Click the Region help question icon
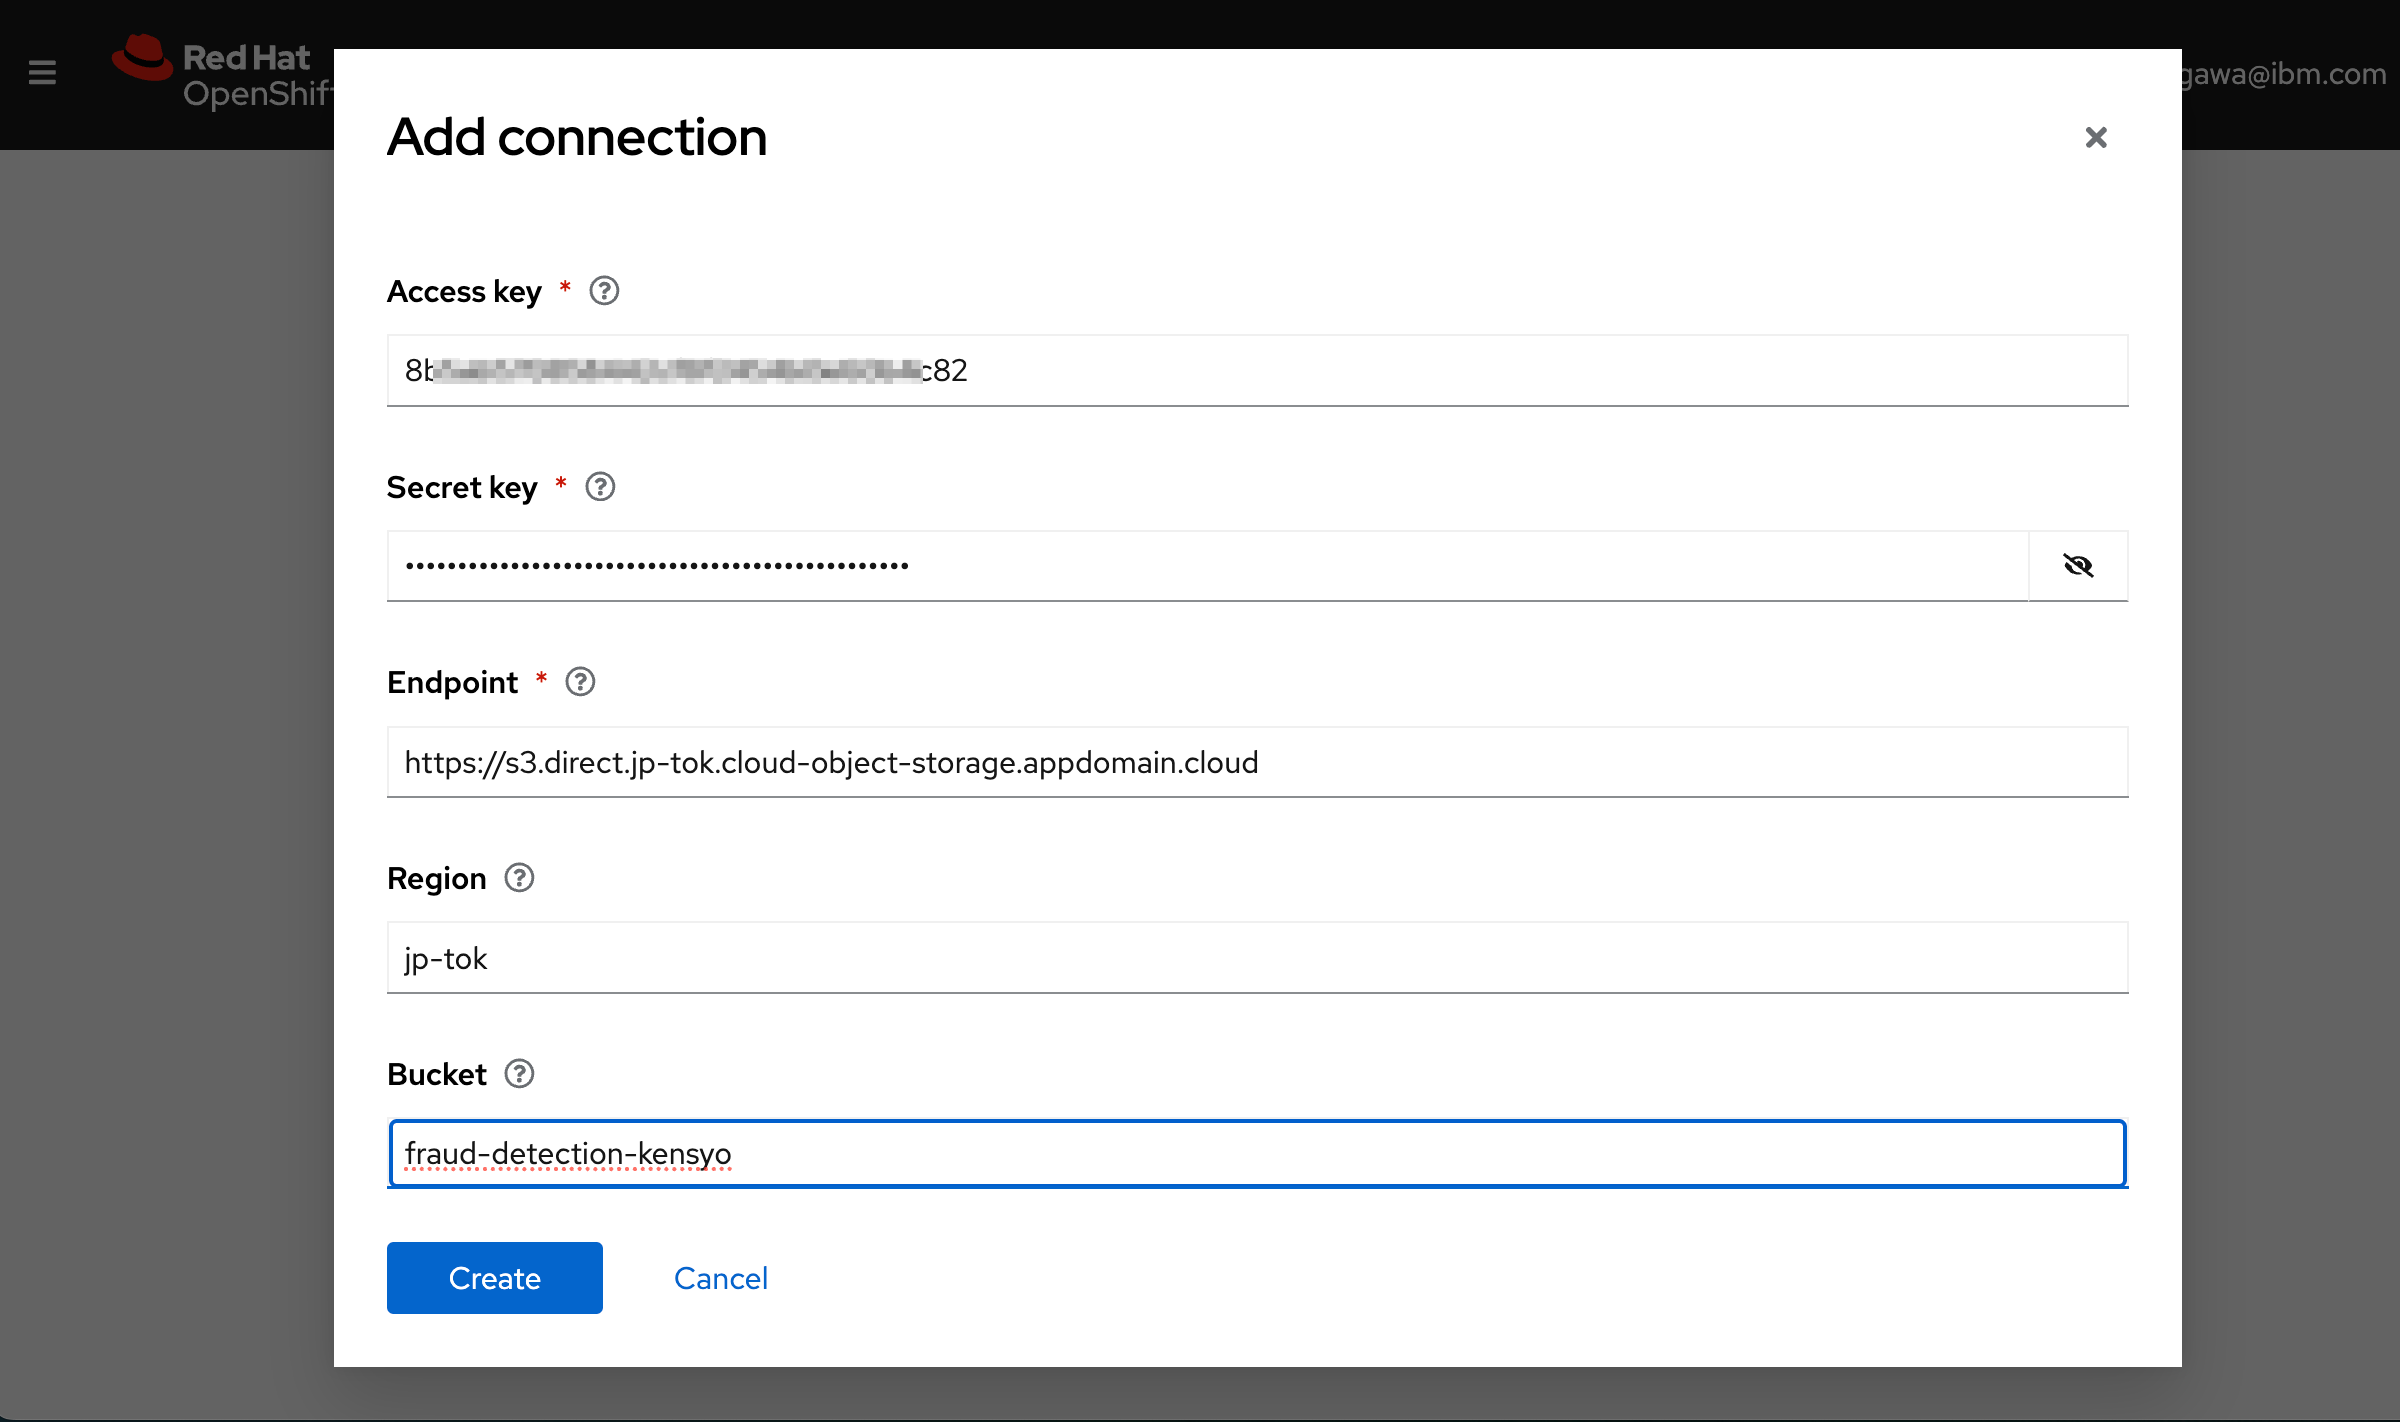The height and width of the screenshot is (1422, 2400). [519, 878]
